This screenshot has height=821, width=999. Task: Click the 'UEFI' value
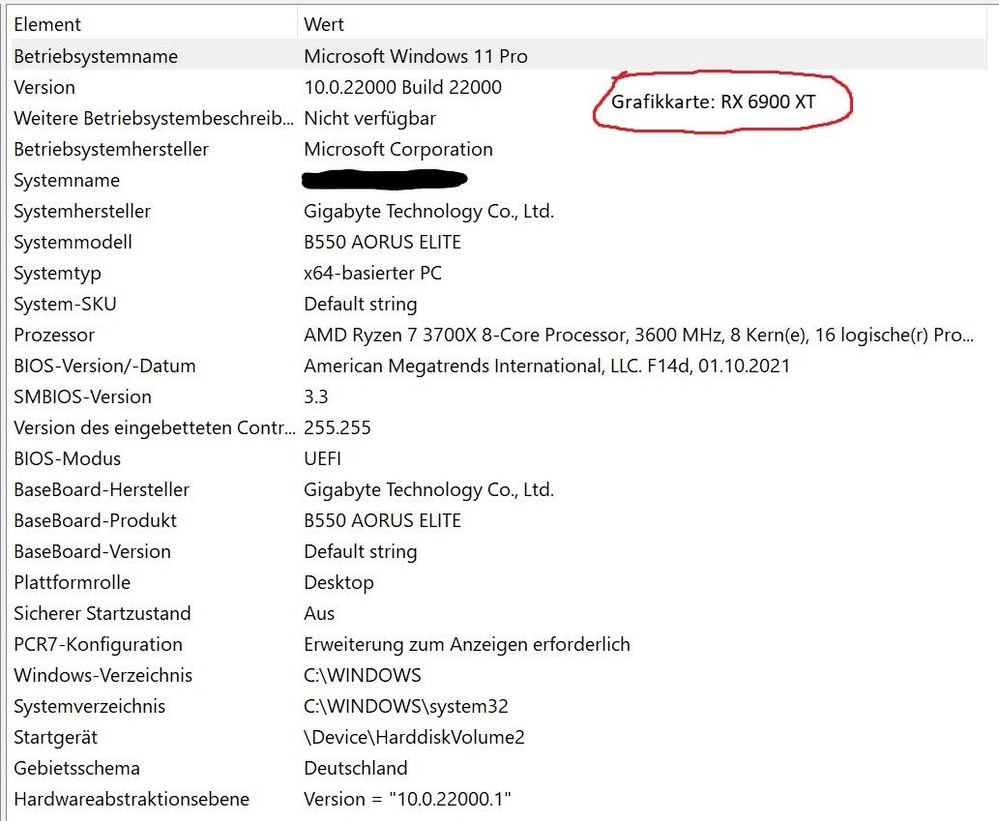(x=322, y=459)
